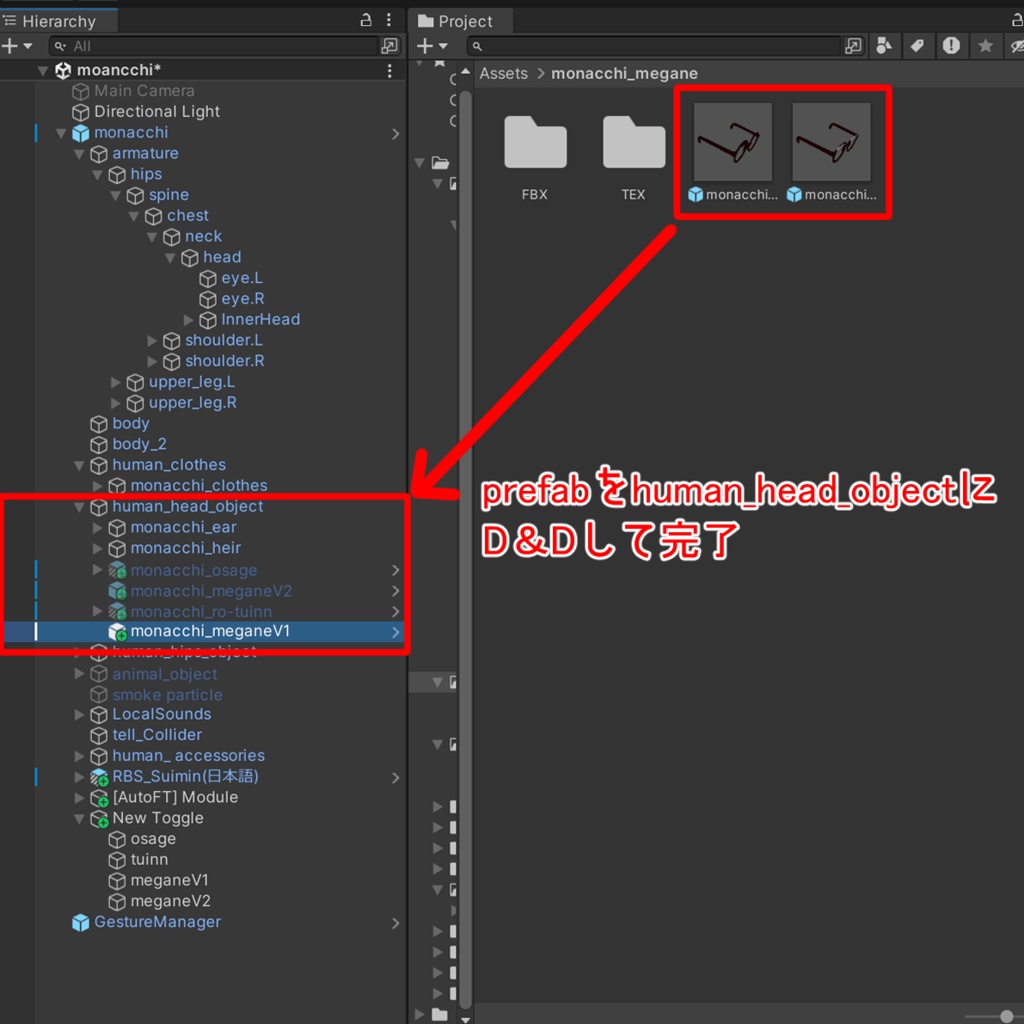Viewport: 1024px width, 1024px height.
Task: Open prefab arrow for monacchi_meganeV1
Action: 395,632
